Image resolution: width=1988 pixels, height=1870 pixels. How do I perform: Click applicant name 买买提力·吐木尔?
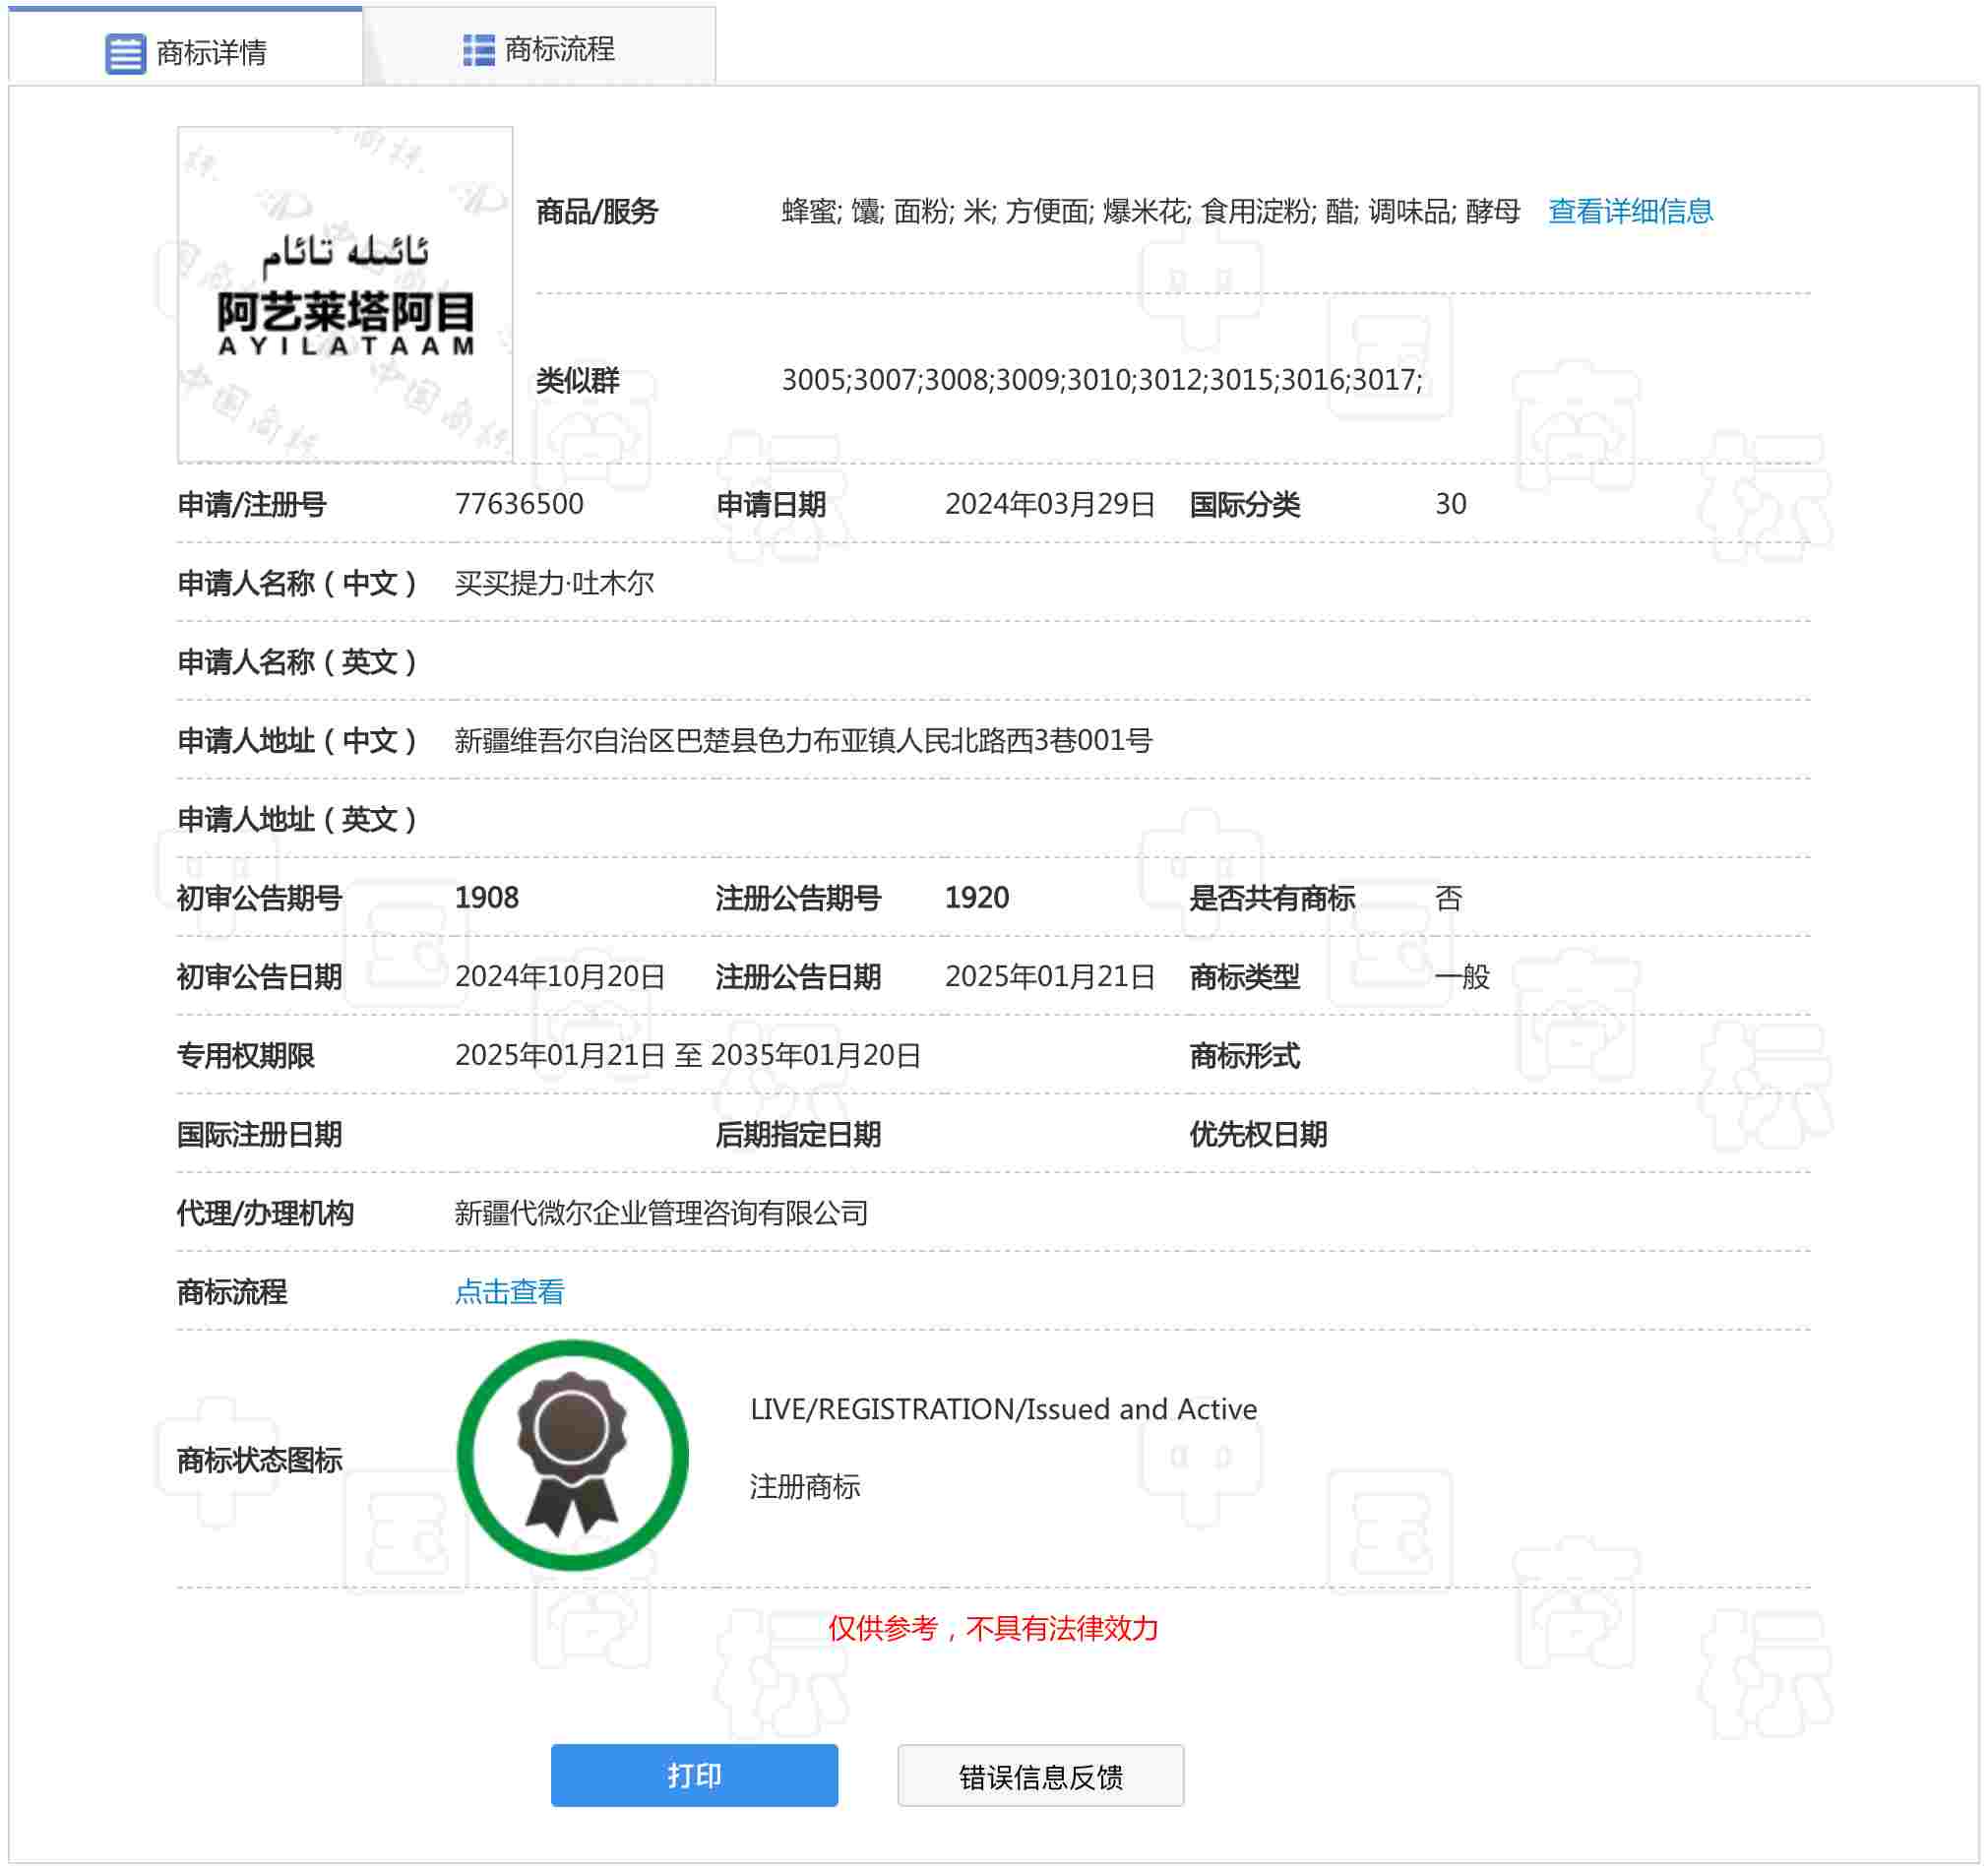point(554,583)
